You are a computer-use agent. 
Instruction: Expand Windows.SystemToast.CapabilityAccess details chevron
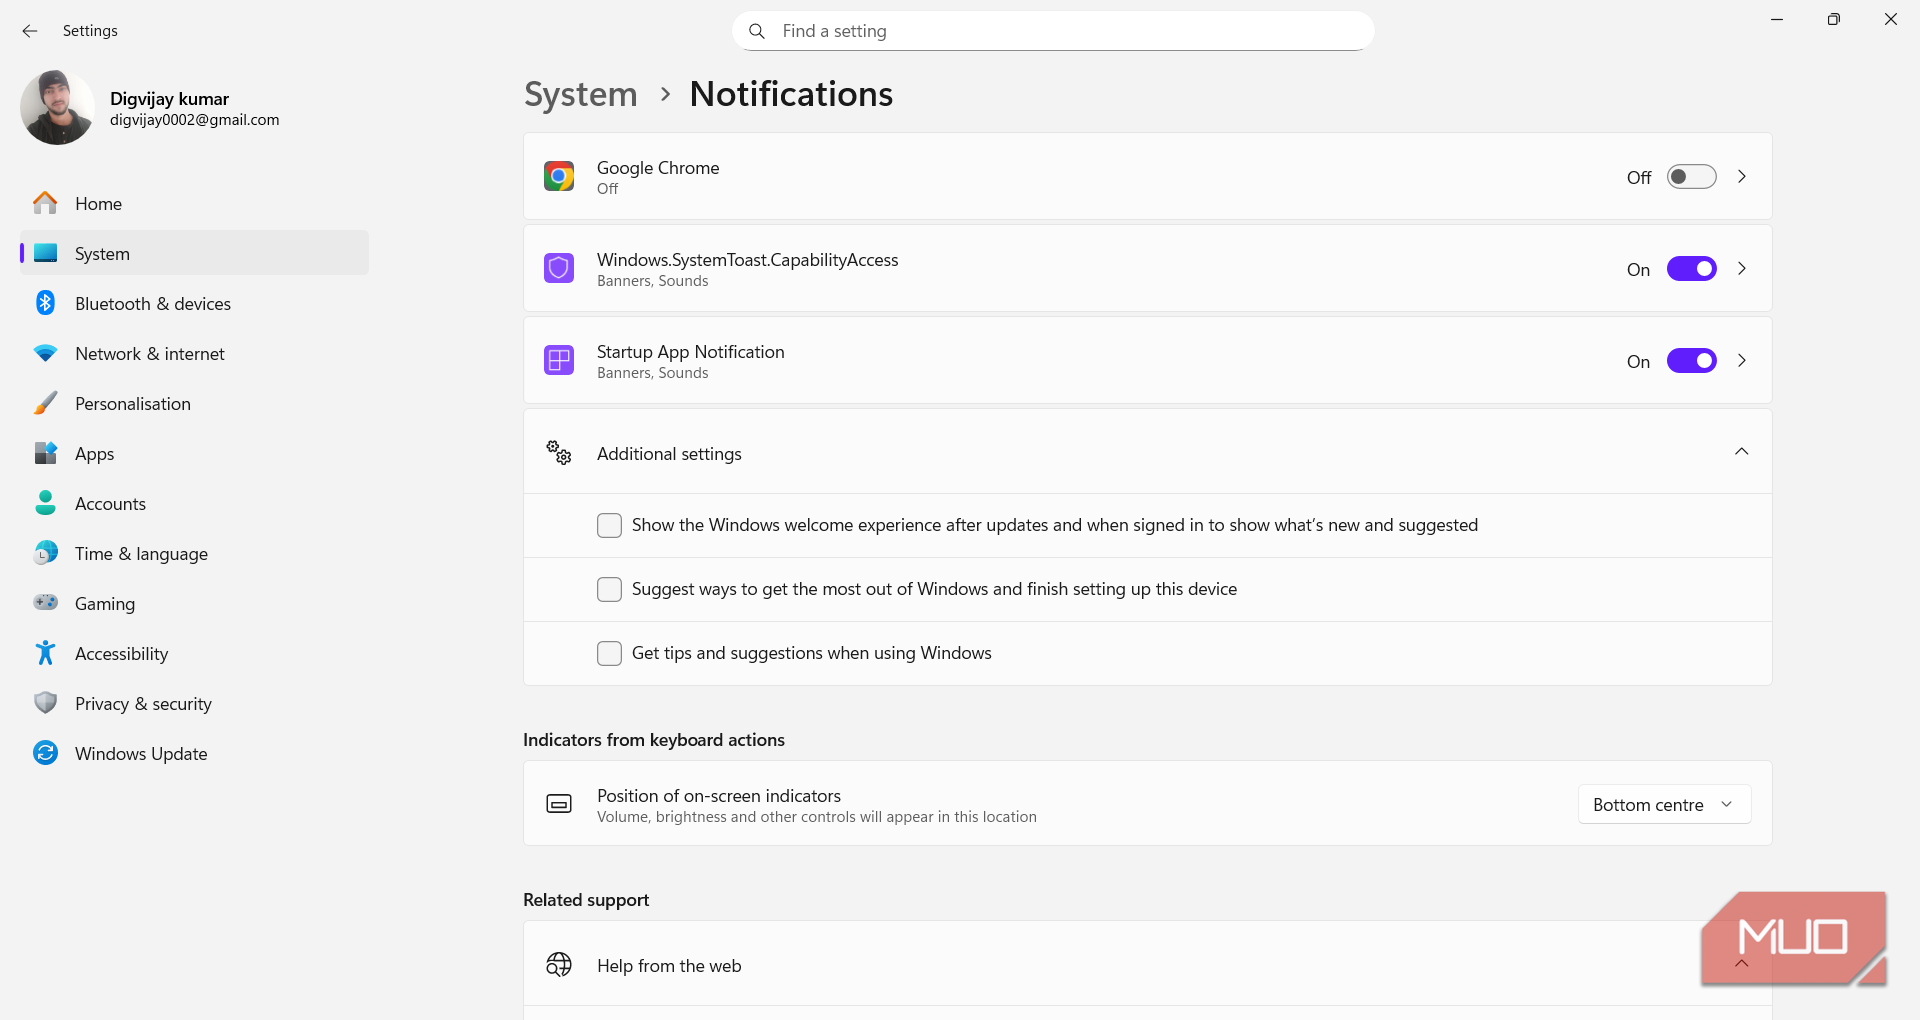click(x=1742, y=268)
